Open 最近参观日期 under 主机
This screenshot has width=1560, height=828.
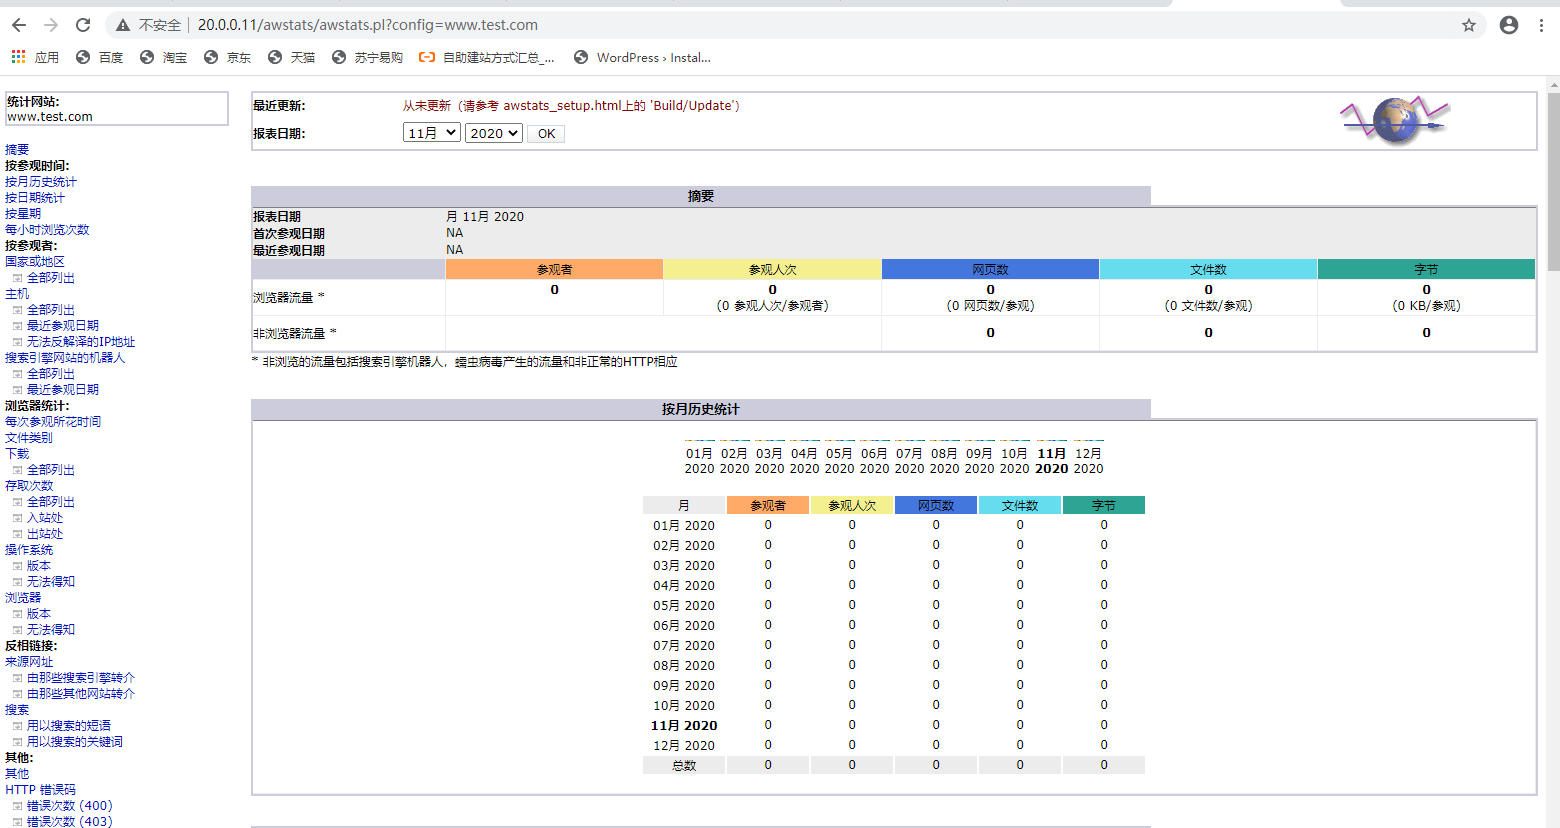coord(63,326)
